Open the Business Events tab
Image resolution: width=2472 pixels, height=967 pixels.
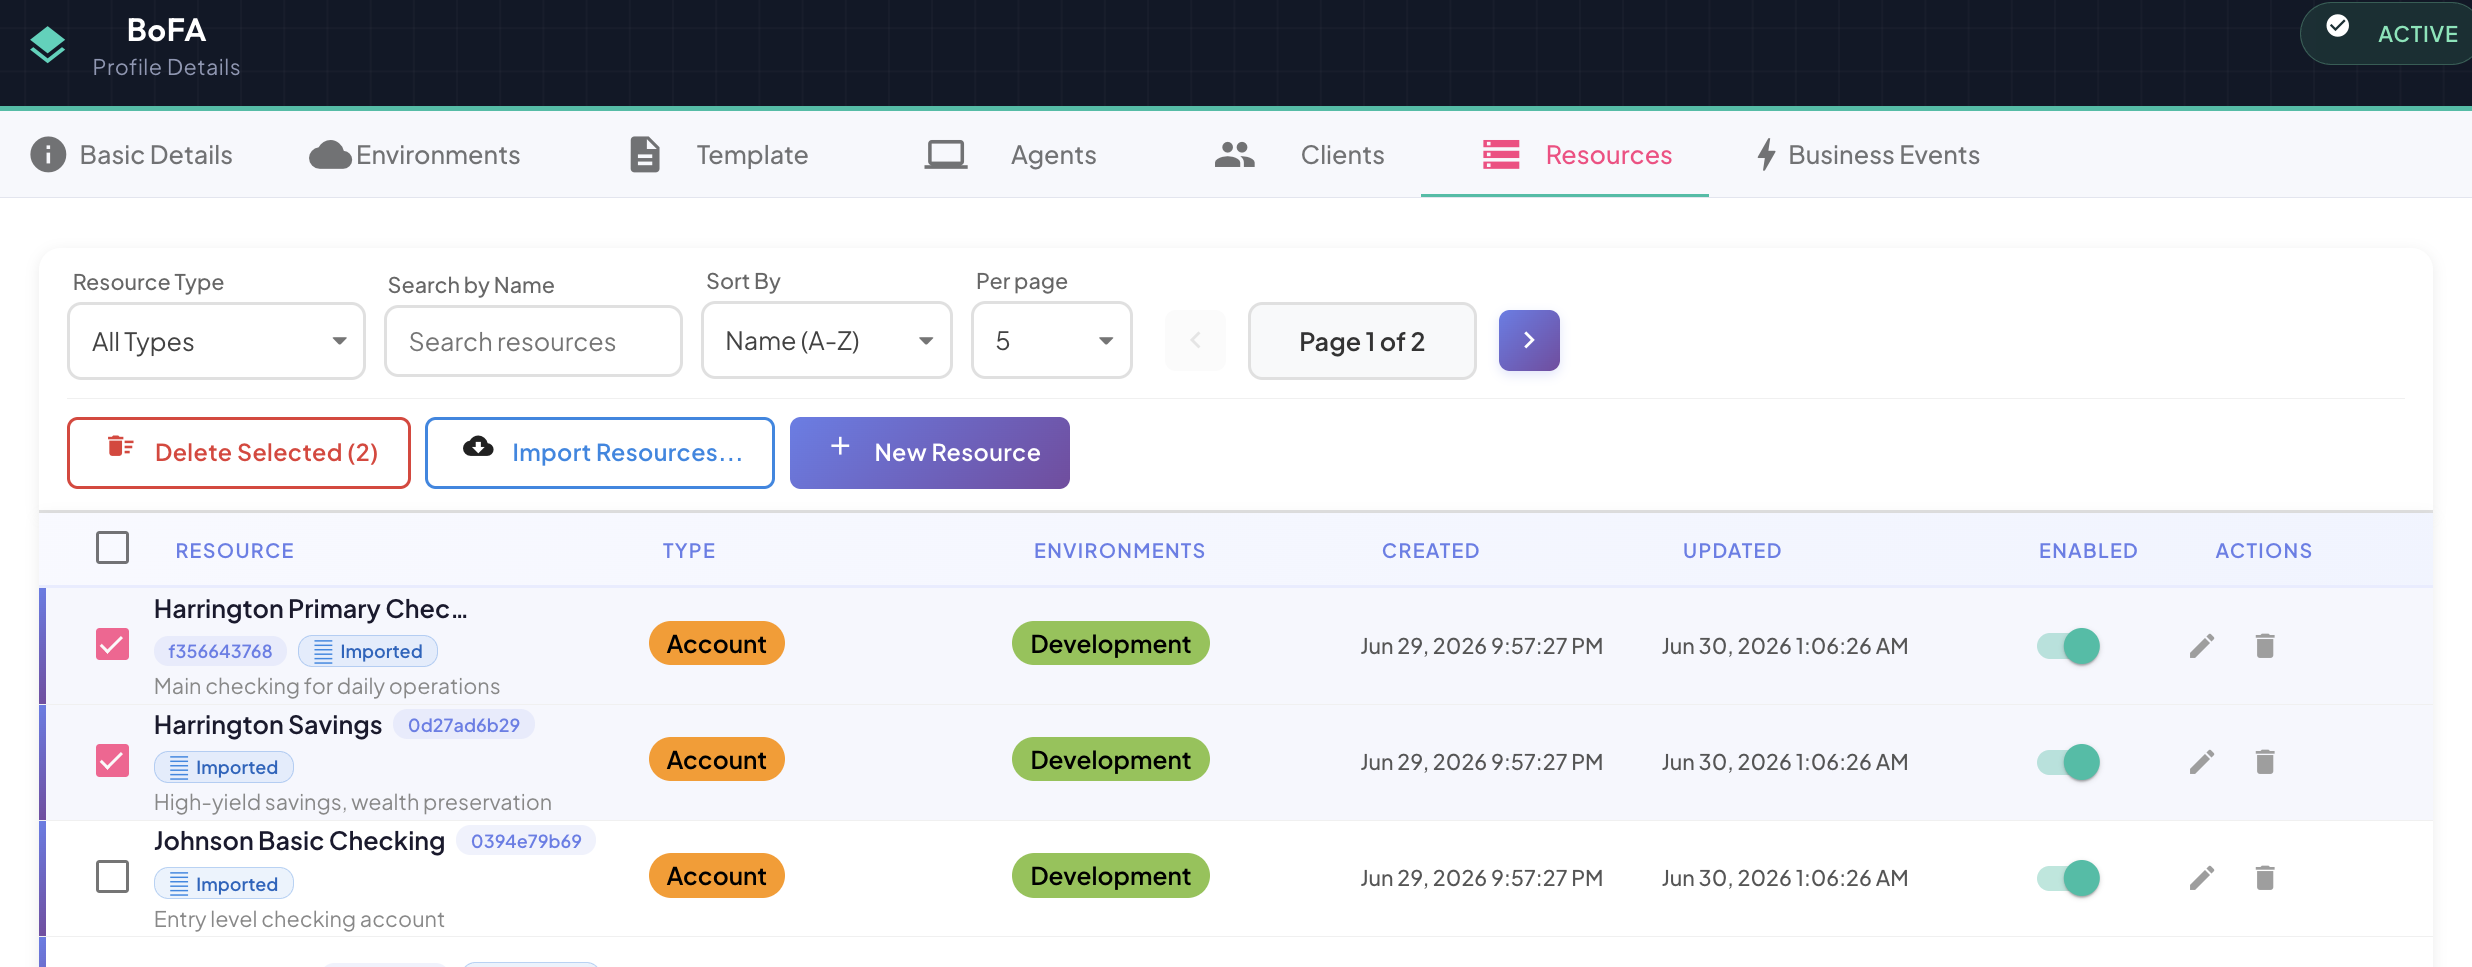coord(1869,155)
